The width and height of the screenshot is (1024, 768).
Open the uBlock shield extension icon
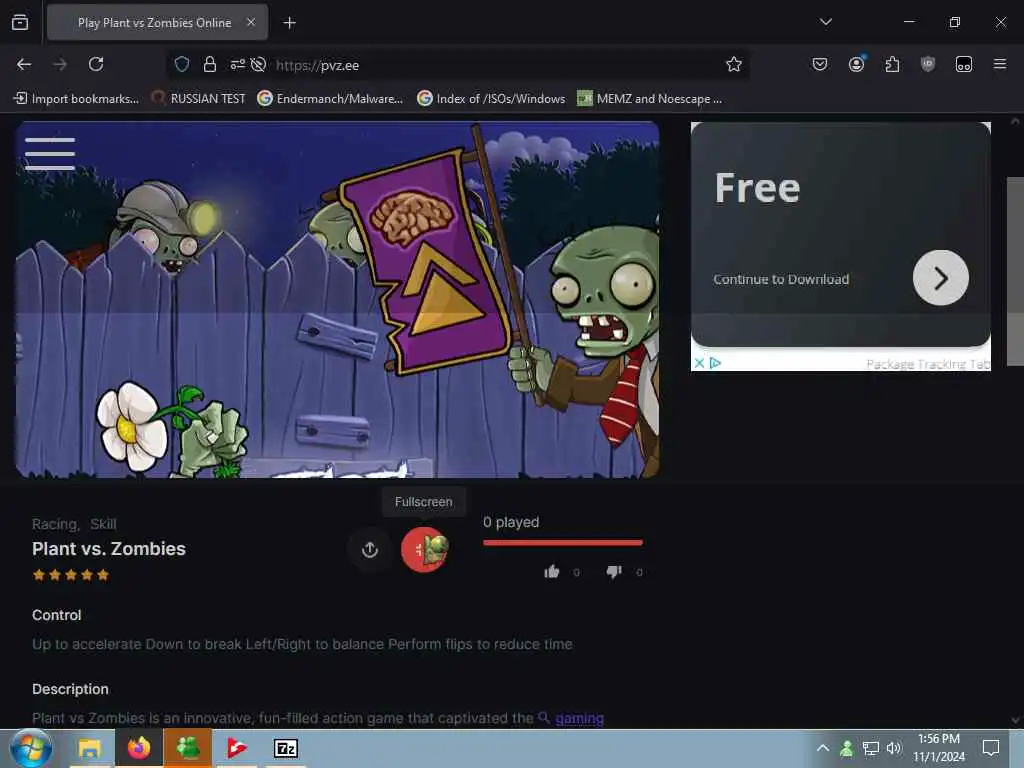(x=927, y=64)
